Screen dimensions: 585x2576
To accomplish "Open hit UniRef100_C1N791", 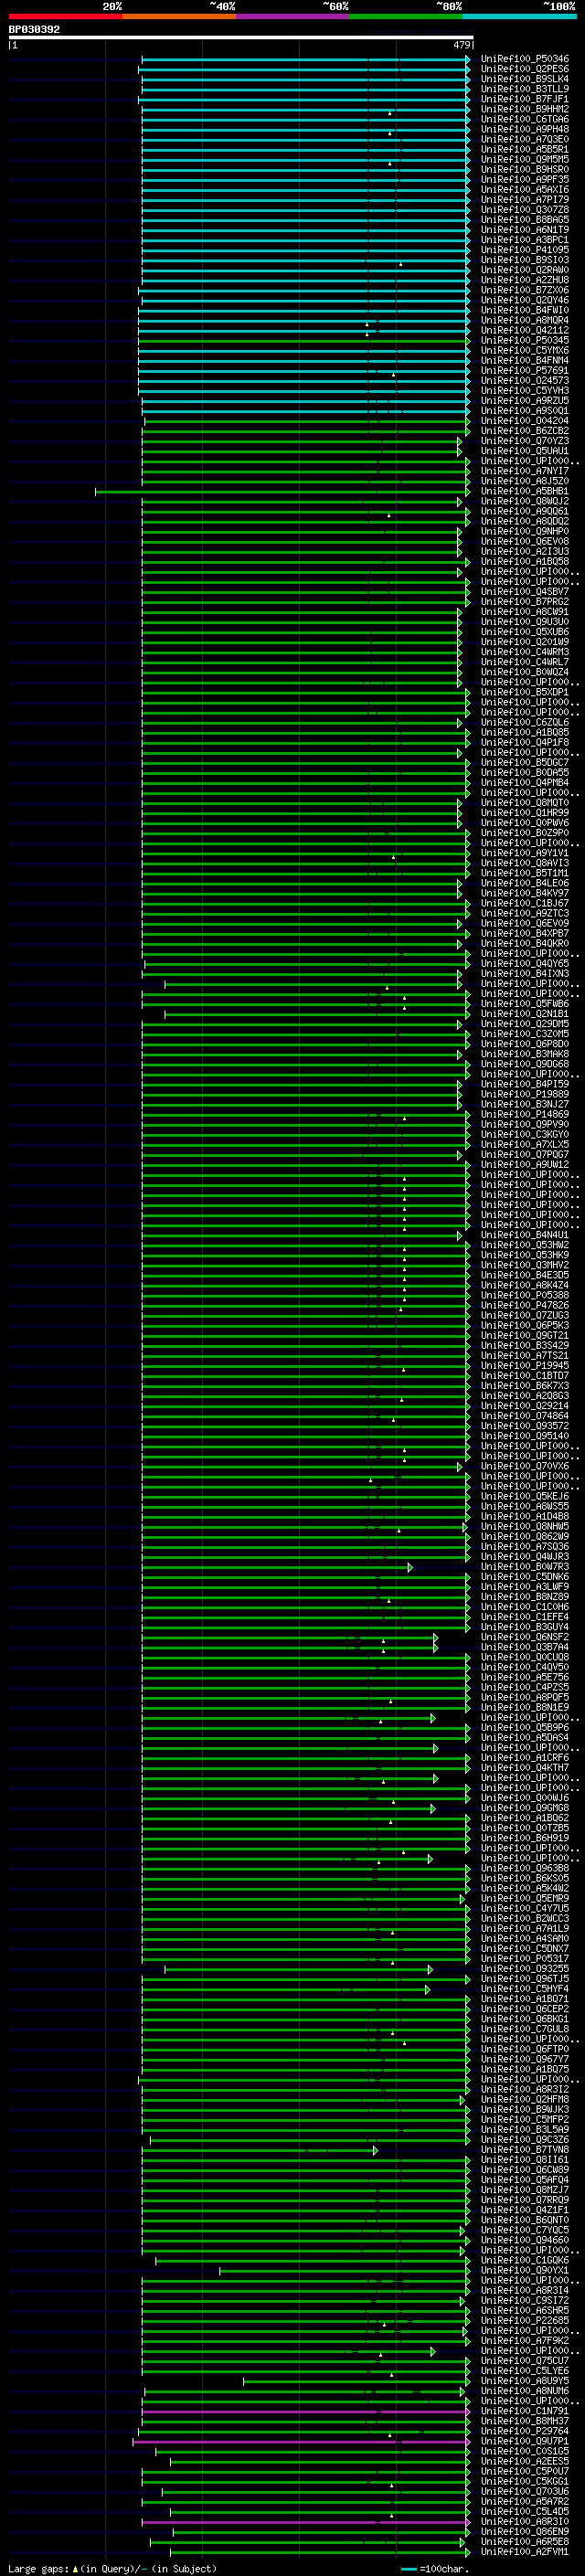I will (x=525, y=2411).
